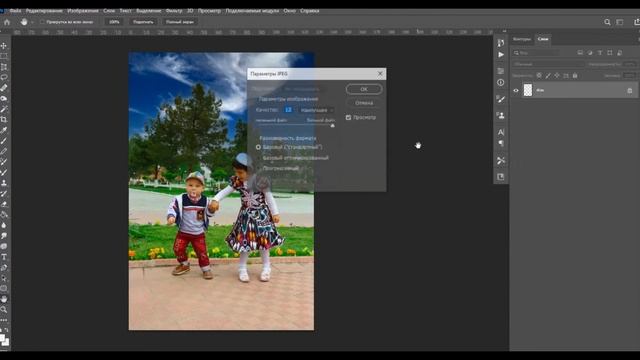Select the Базовый (стандартный) radio option
640x360 pixels.
click(258, 147)
